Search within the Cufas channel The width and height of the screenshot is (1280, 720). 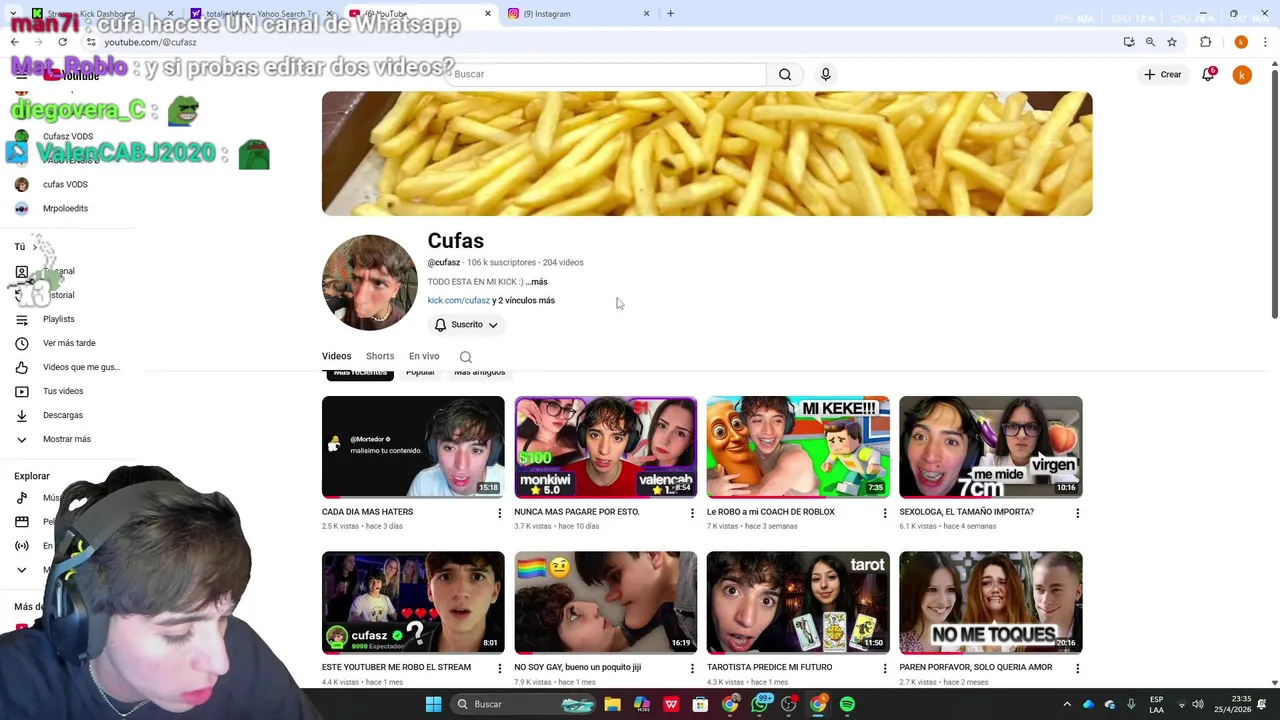click(x=466, y=356)
